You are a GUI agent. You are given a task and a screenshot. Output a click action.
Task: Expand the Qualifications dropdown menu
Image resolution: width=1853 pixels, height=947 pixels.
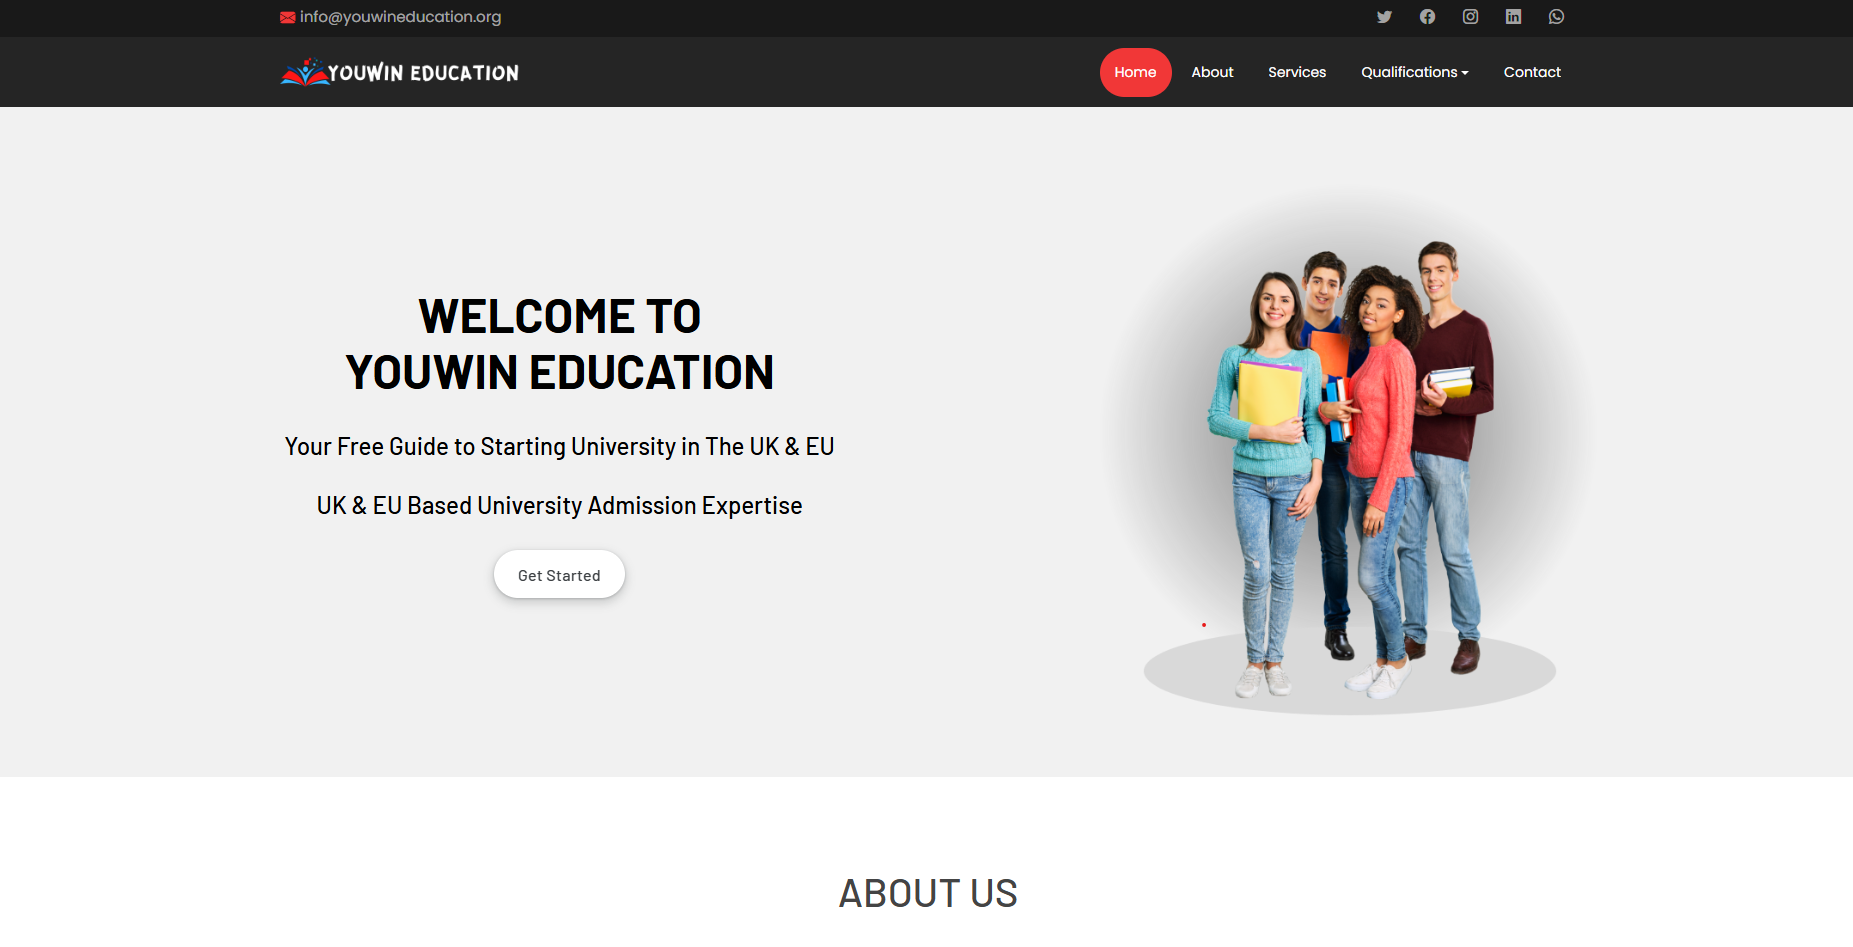tap(1414, 72)
